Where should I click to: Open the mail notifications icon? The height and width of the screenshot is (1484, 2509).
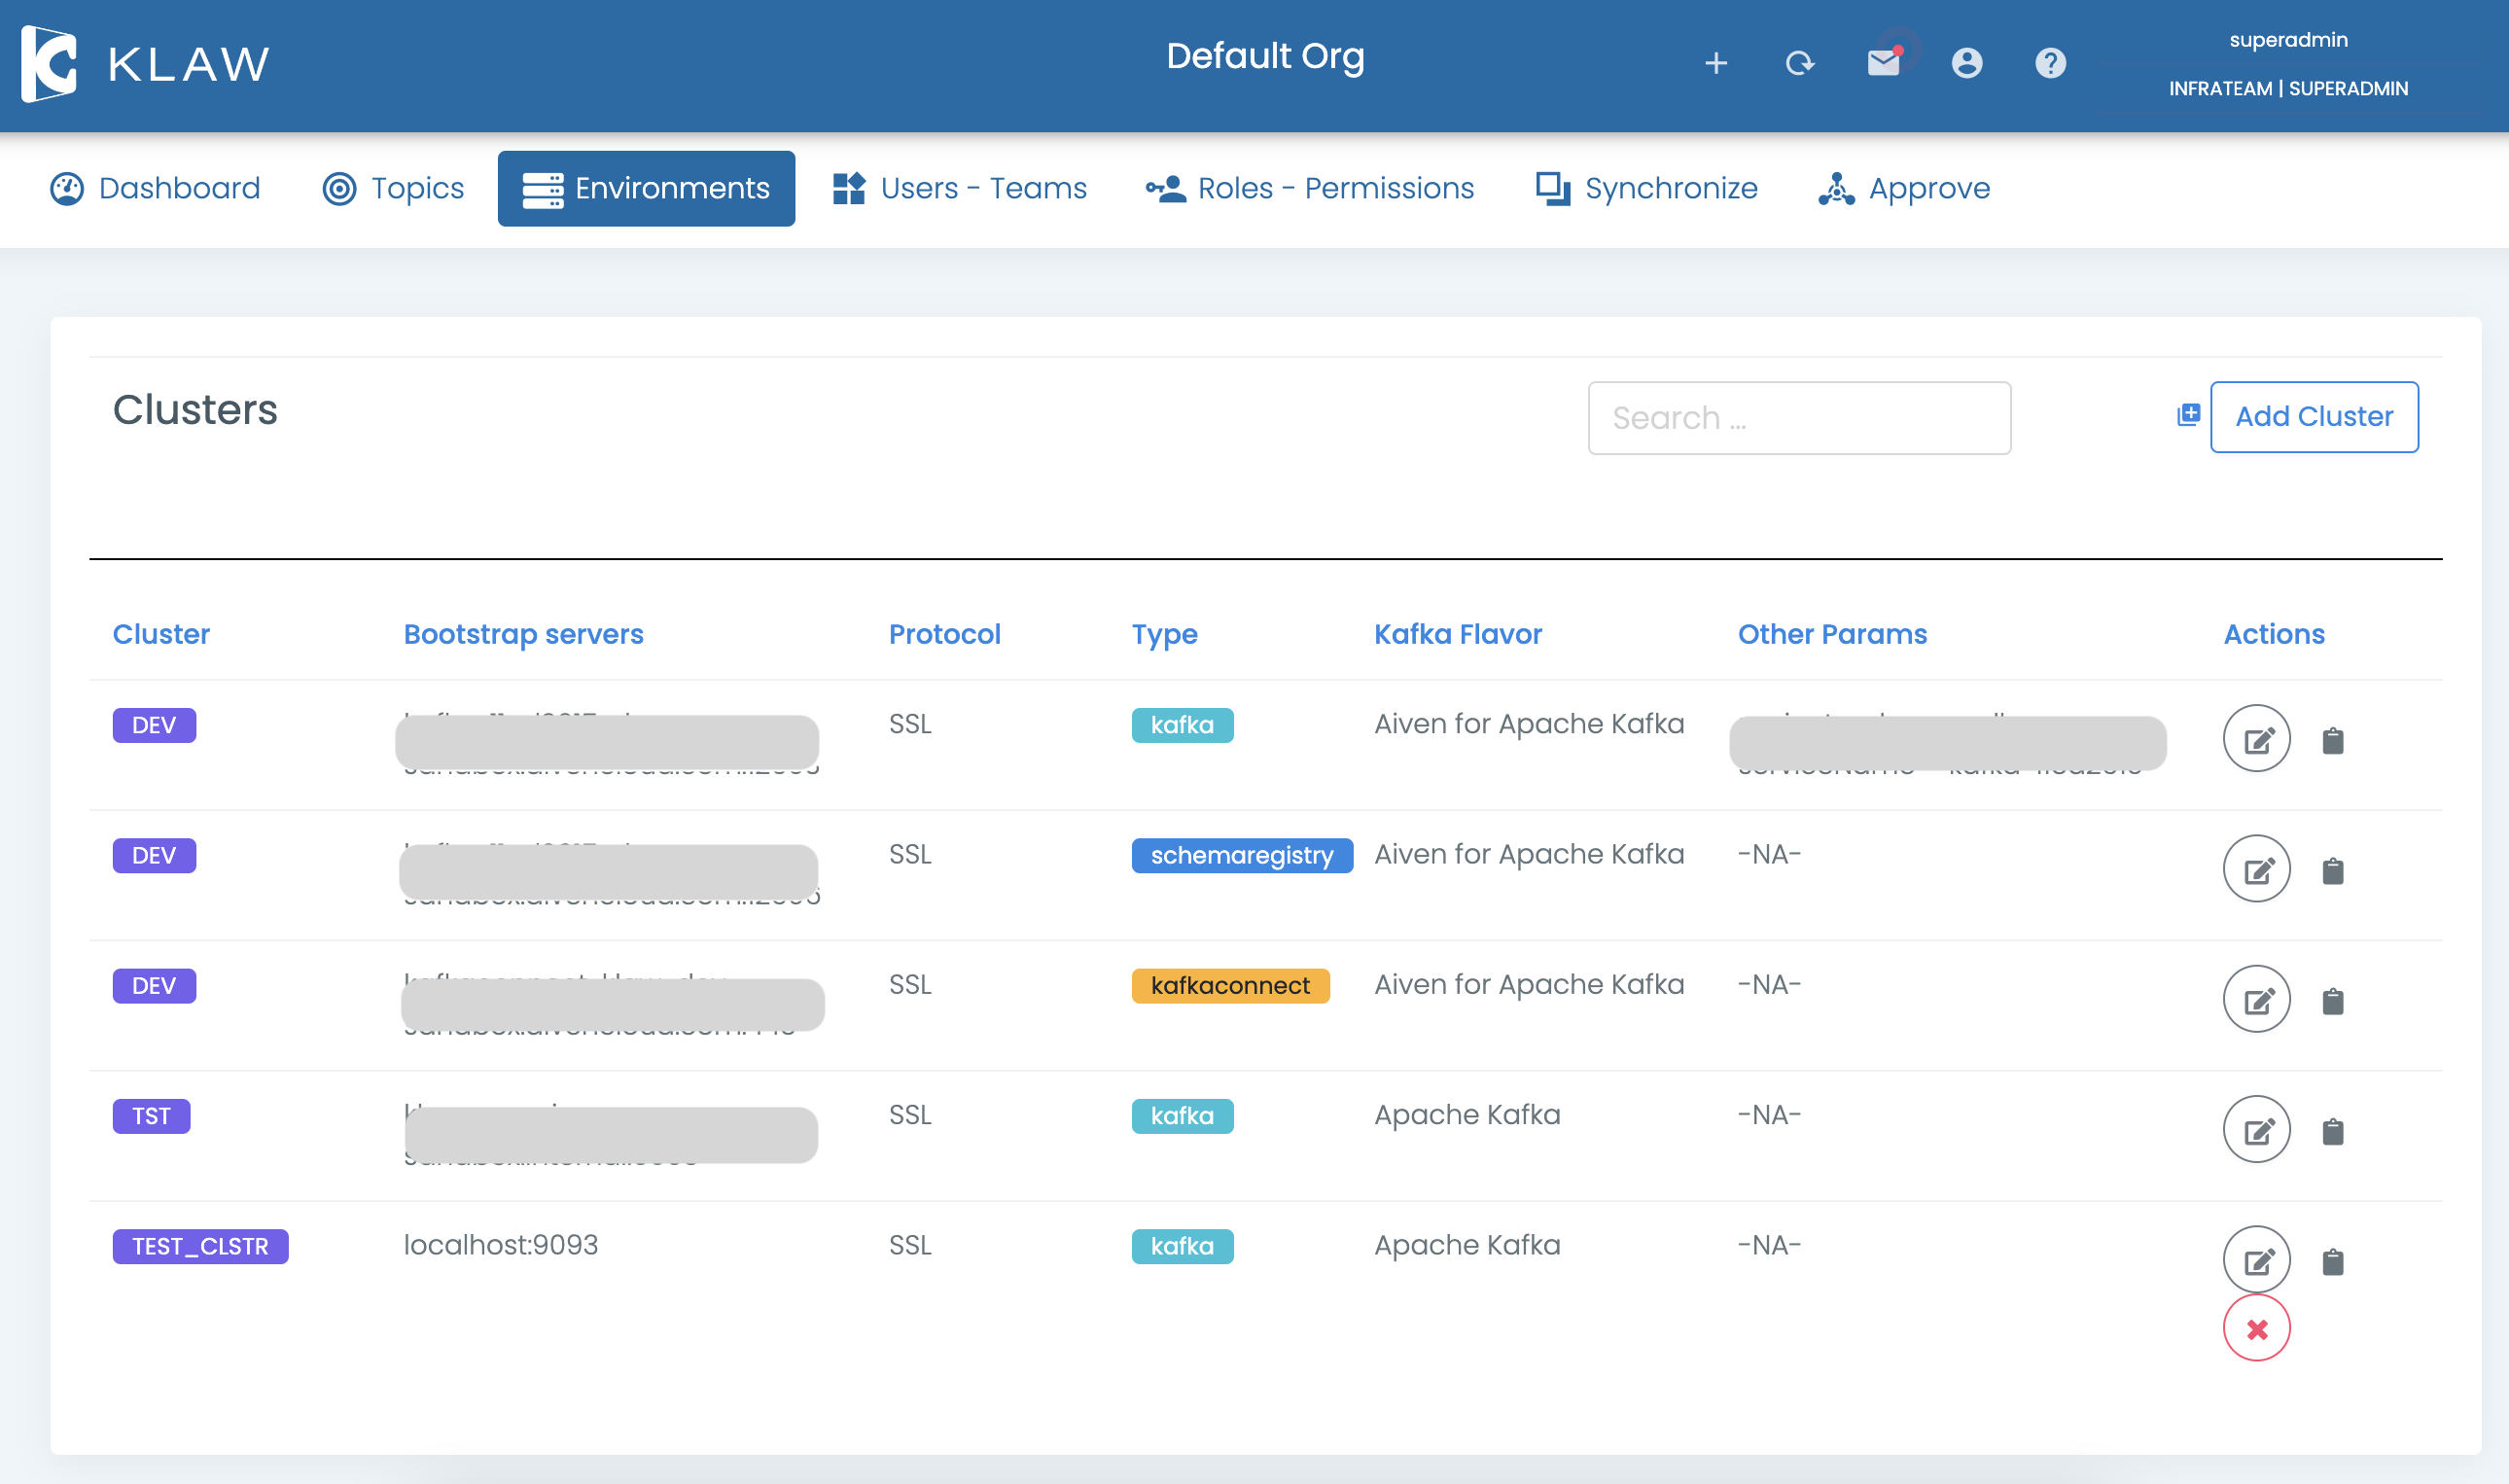pos(1883,64)
